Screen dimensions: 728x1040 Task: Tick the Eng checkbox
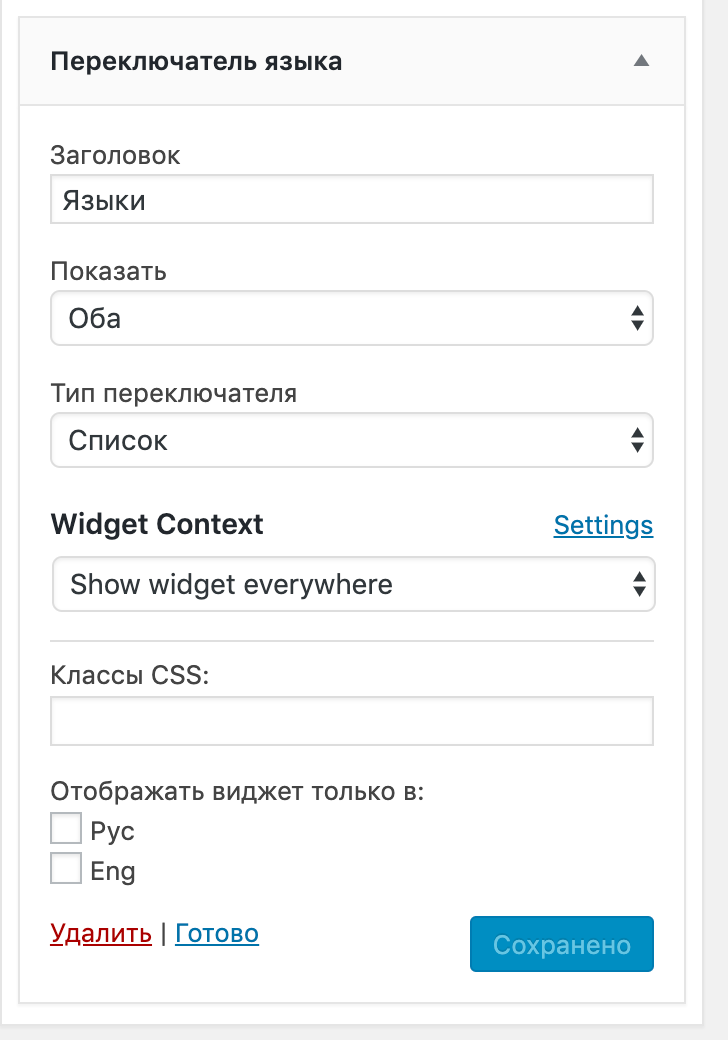(x=66, y=869)
